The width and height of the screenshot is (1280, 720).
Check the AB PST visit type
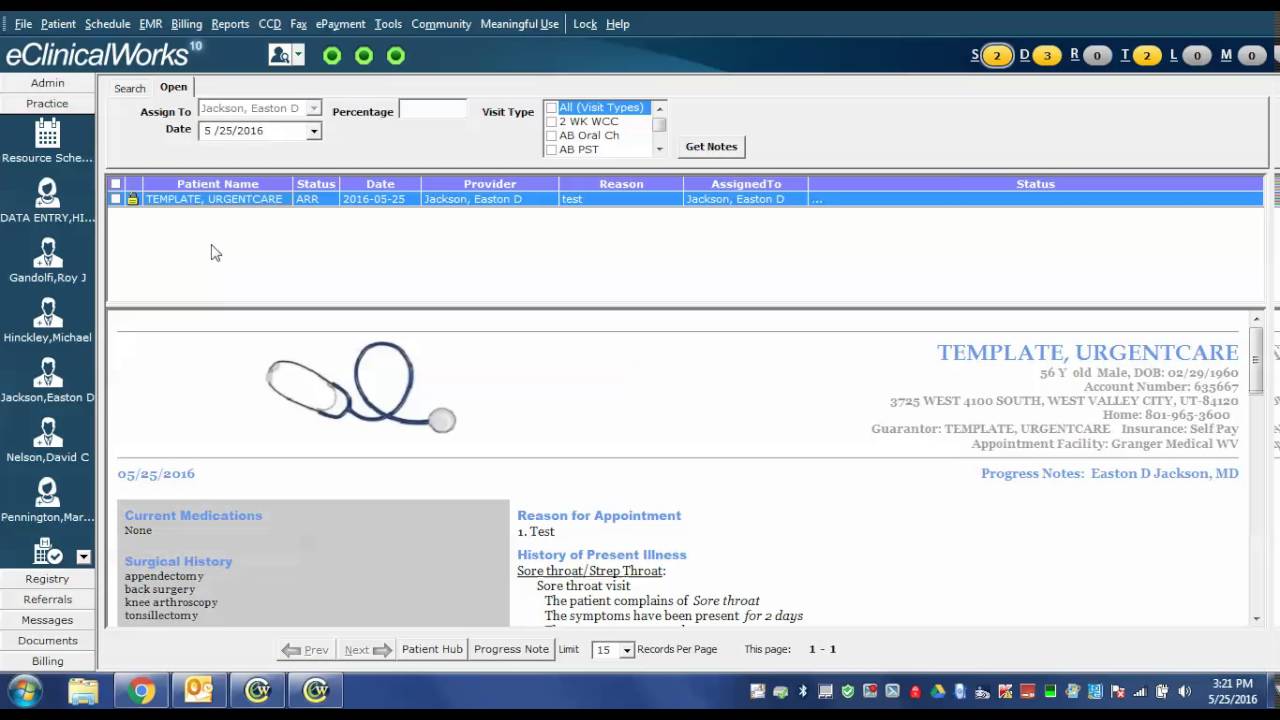[551, 150]
